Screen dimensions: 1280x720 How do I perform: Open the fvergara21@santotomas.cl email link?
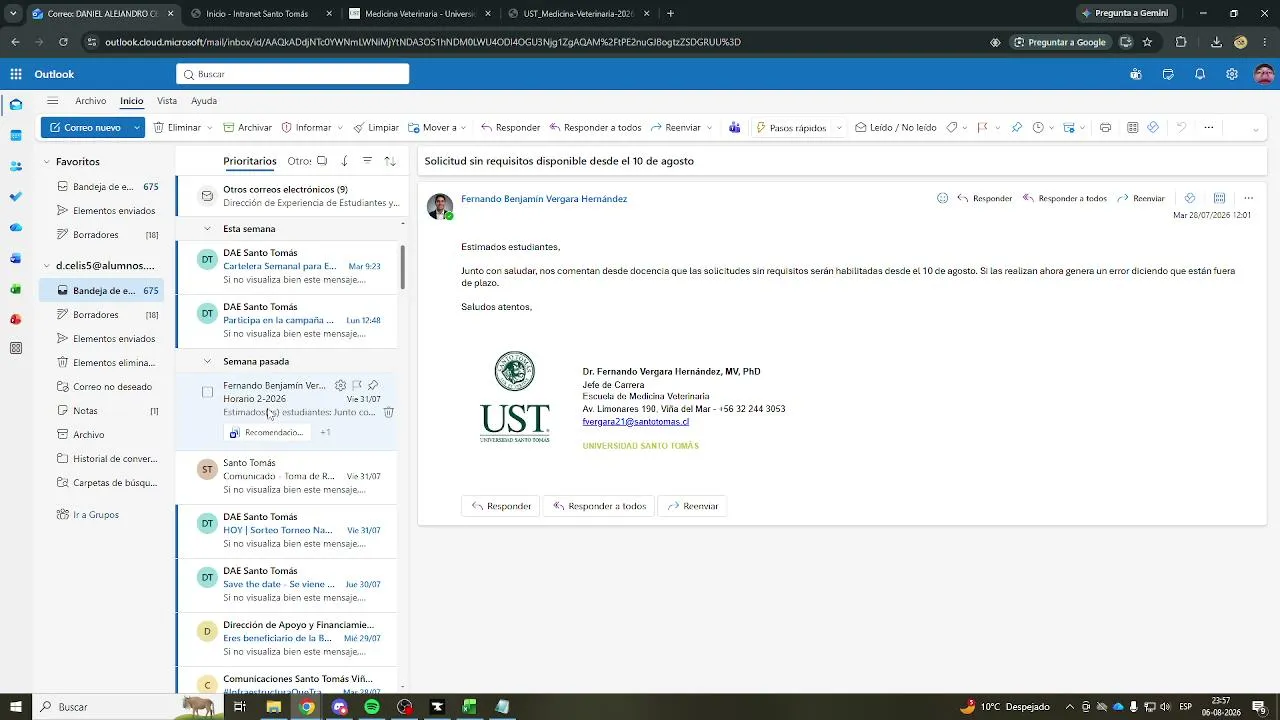click(636, 422)
